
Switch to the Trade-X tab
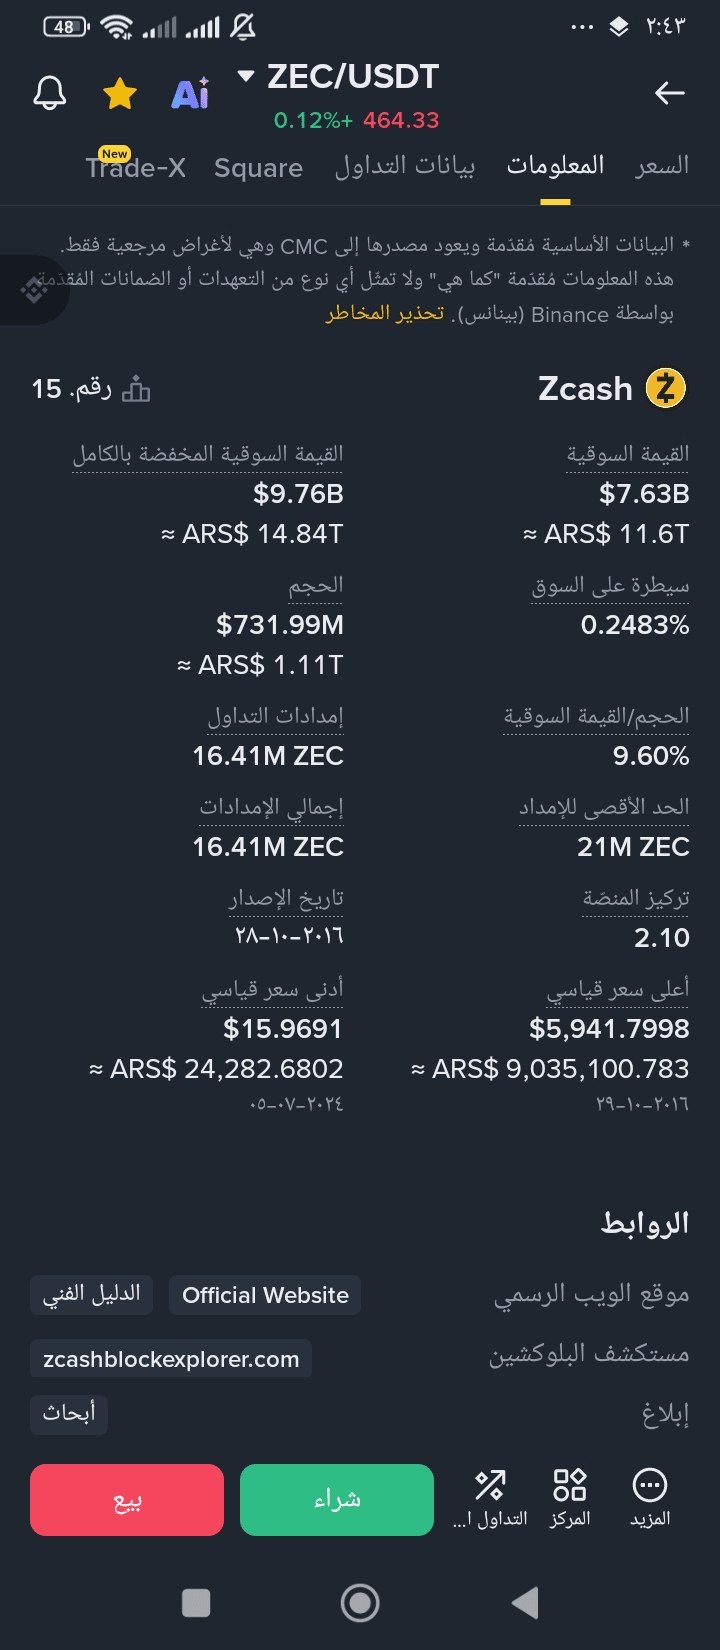pyautogui.click(x=135, y=167)
